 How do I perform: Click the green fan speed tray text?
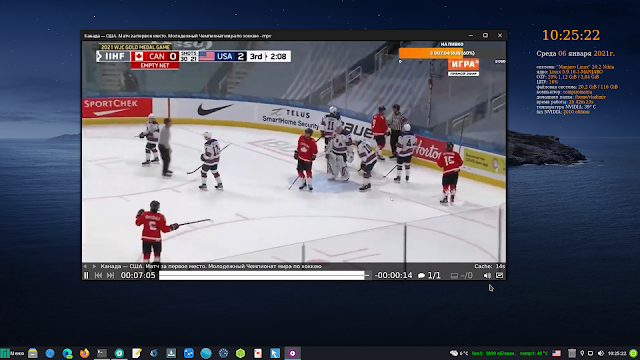point(493,353)
